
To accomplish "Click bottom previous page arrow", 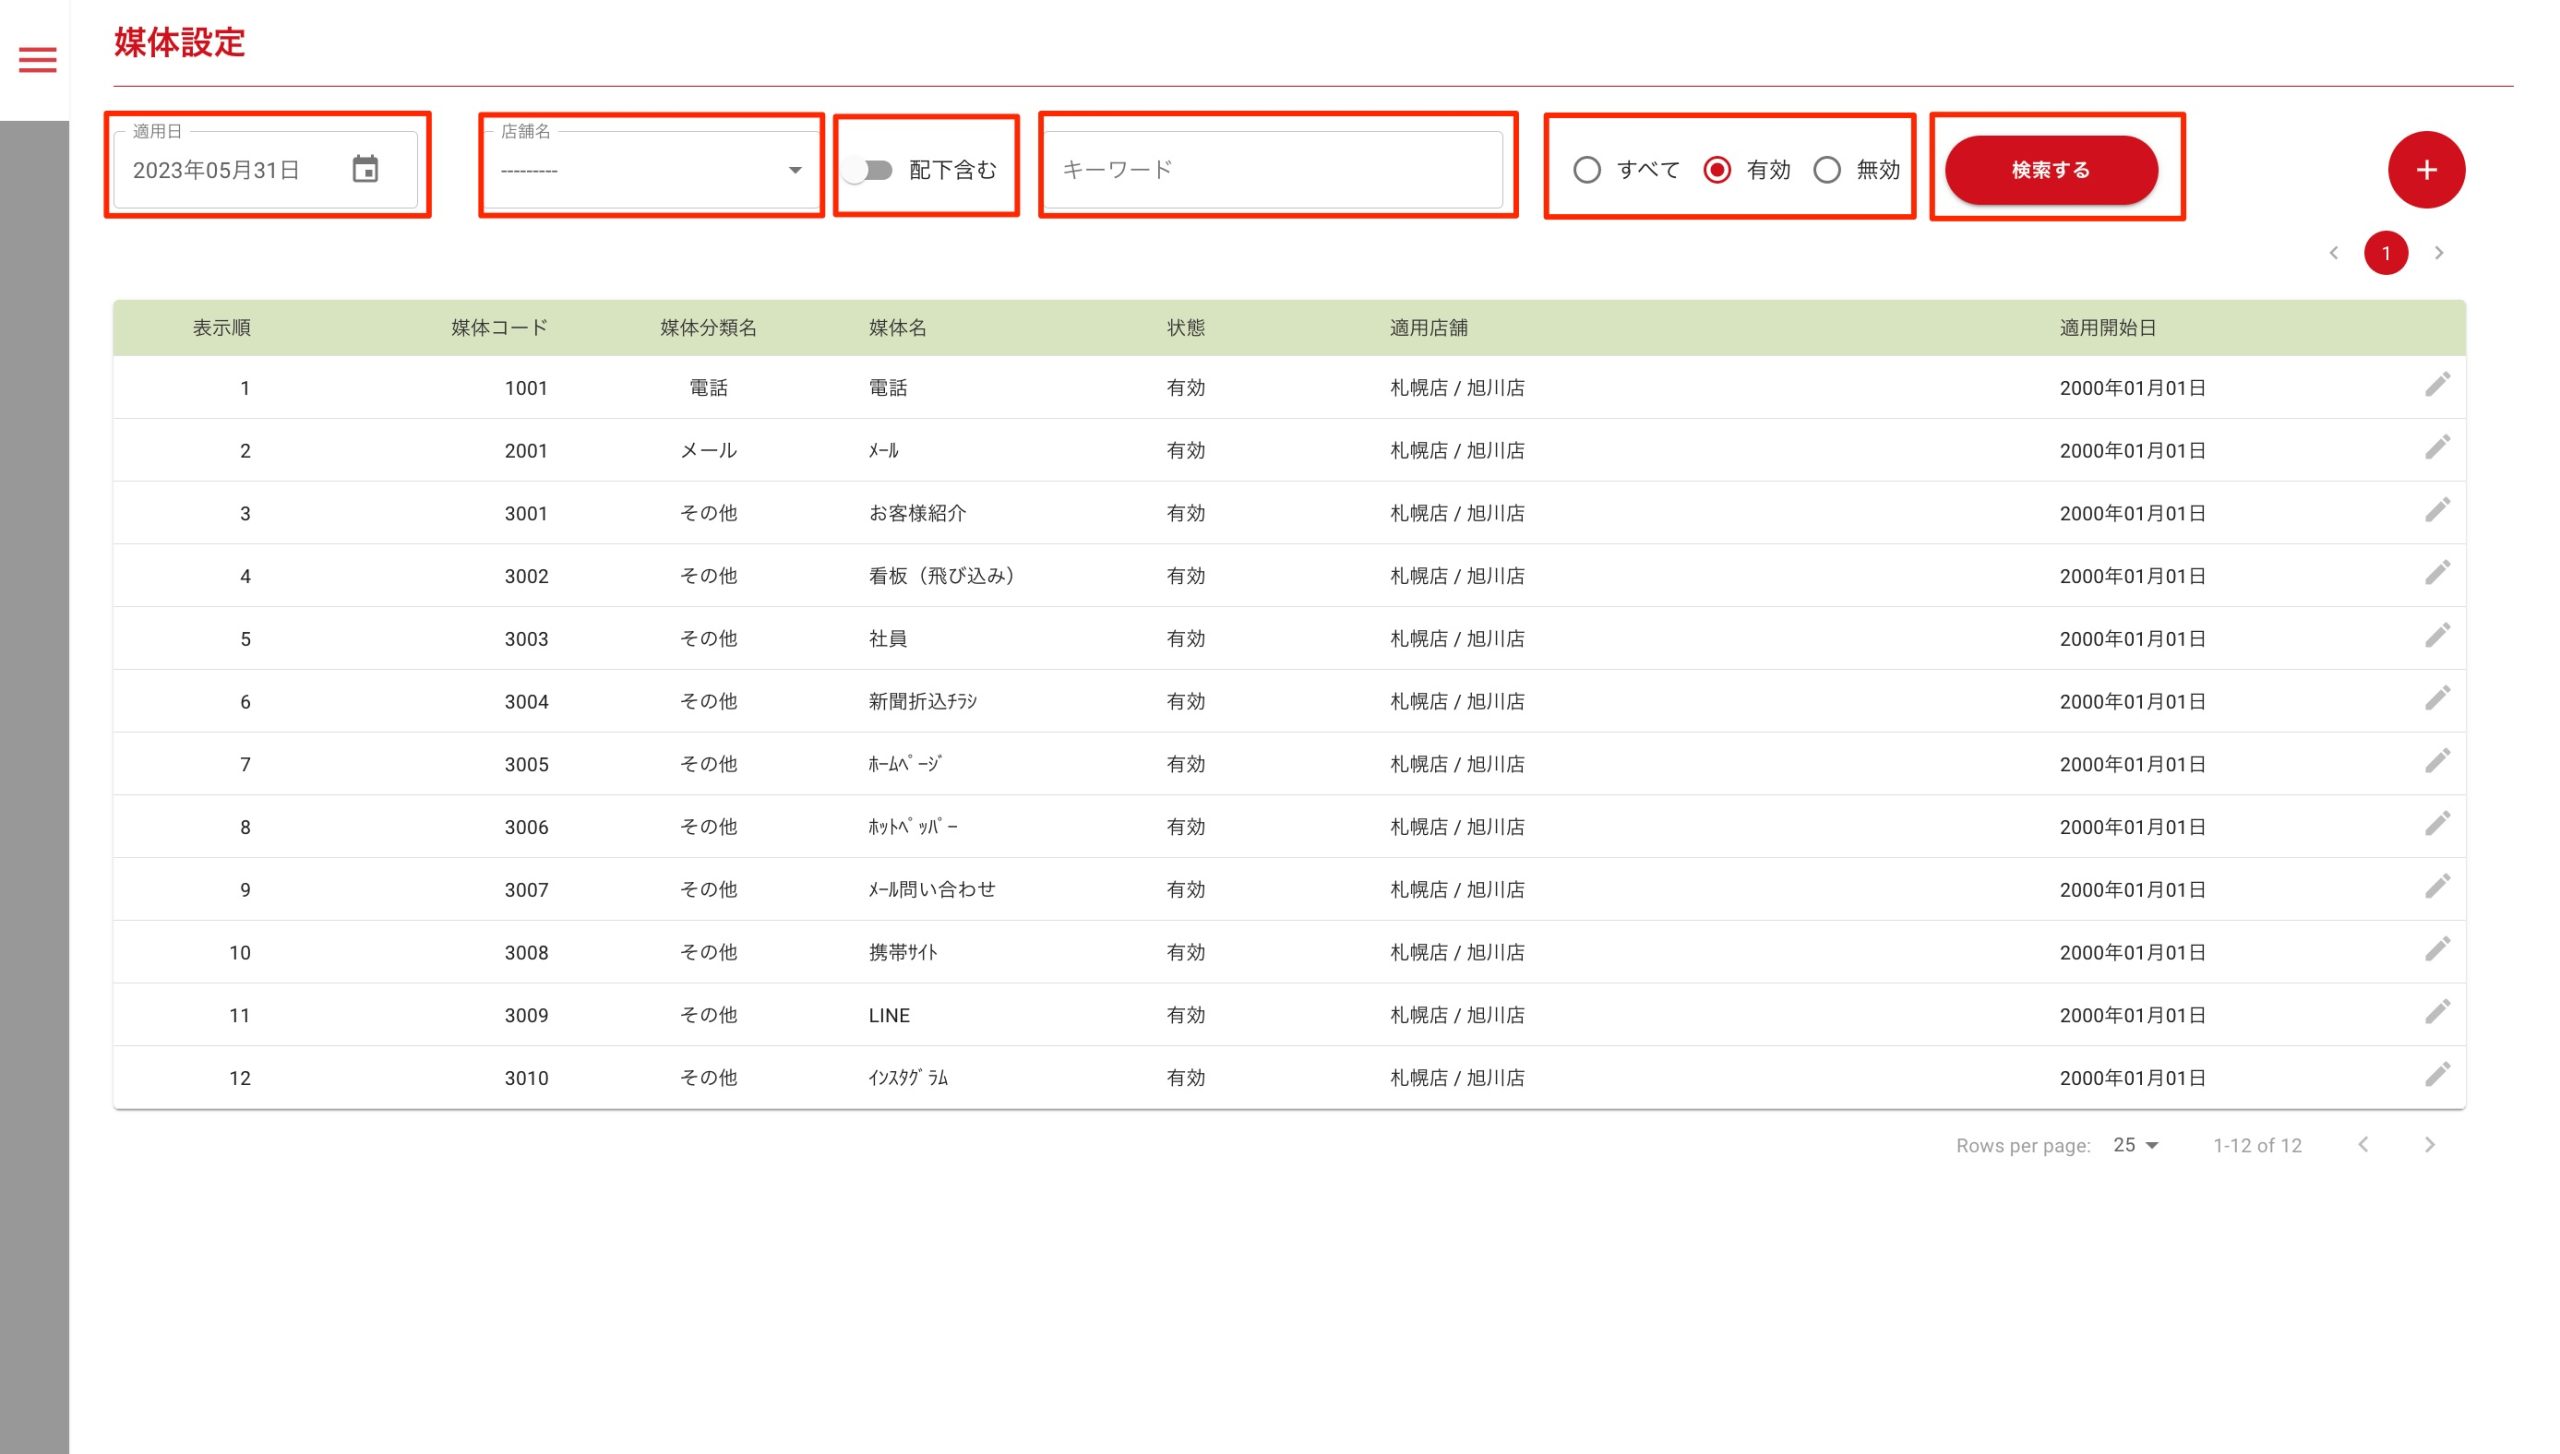I will coord(2363,1145).
